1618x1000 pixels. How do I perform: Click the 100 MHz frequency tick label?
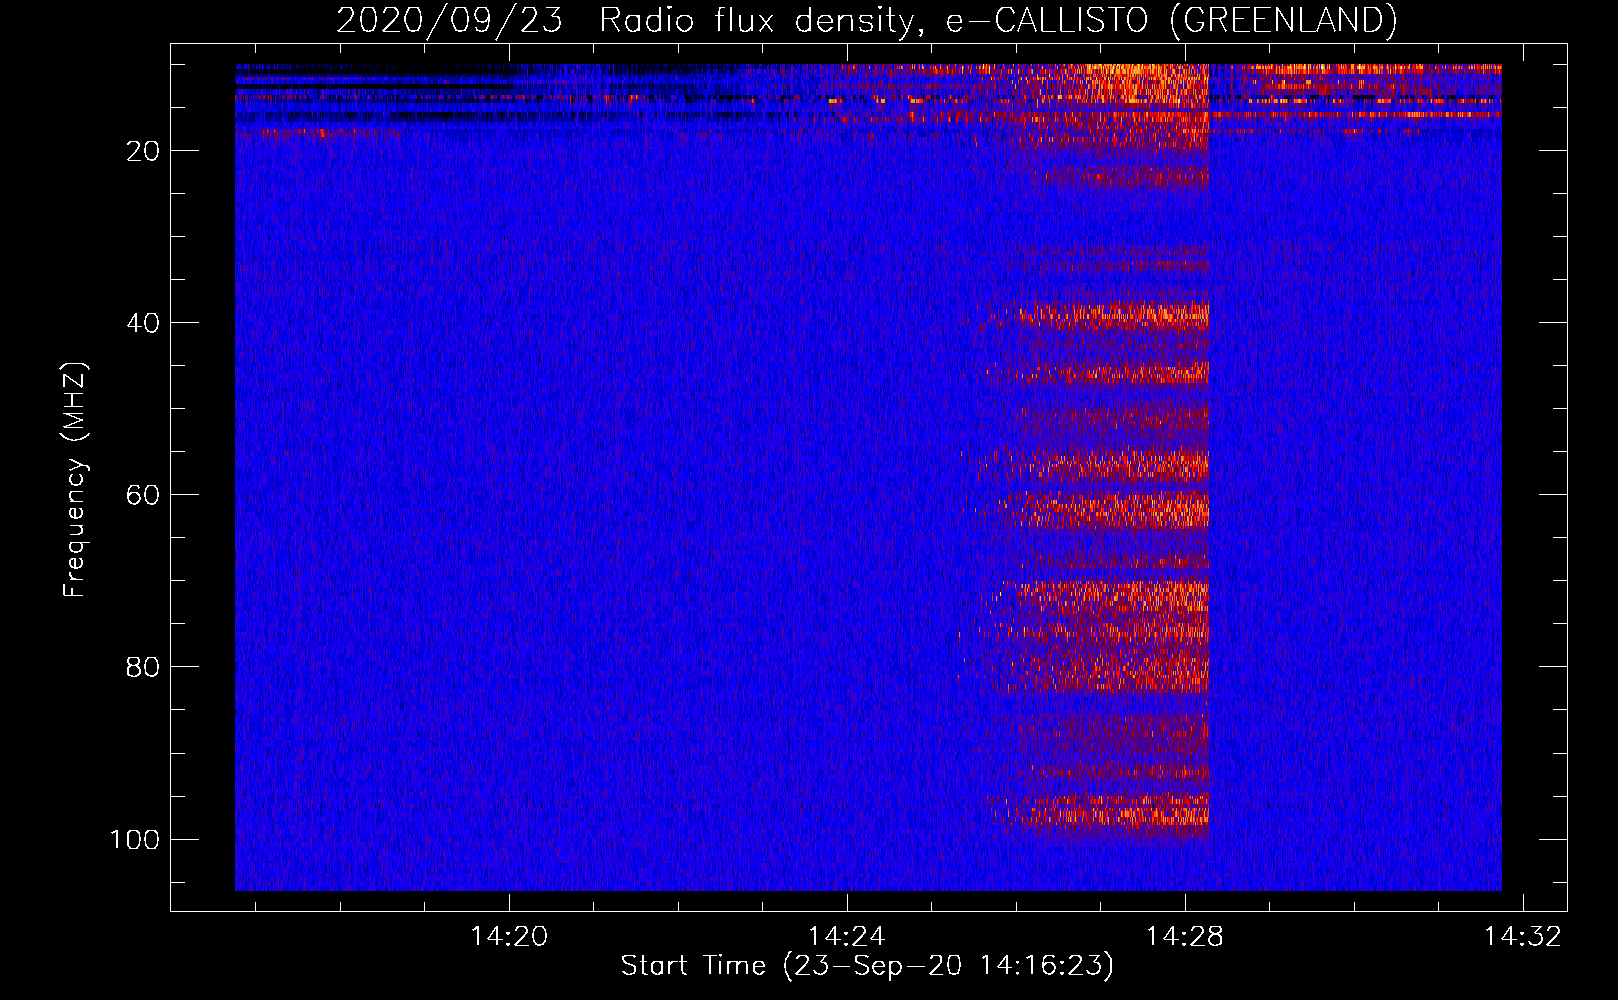click(135, 839)
